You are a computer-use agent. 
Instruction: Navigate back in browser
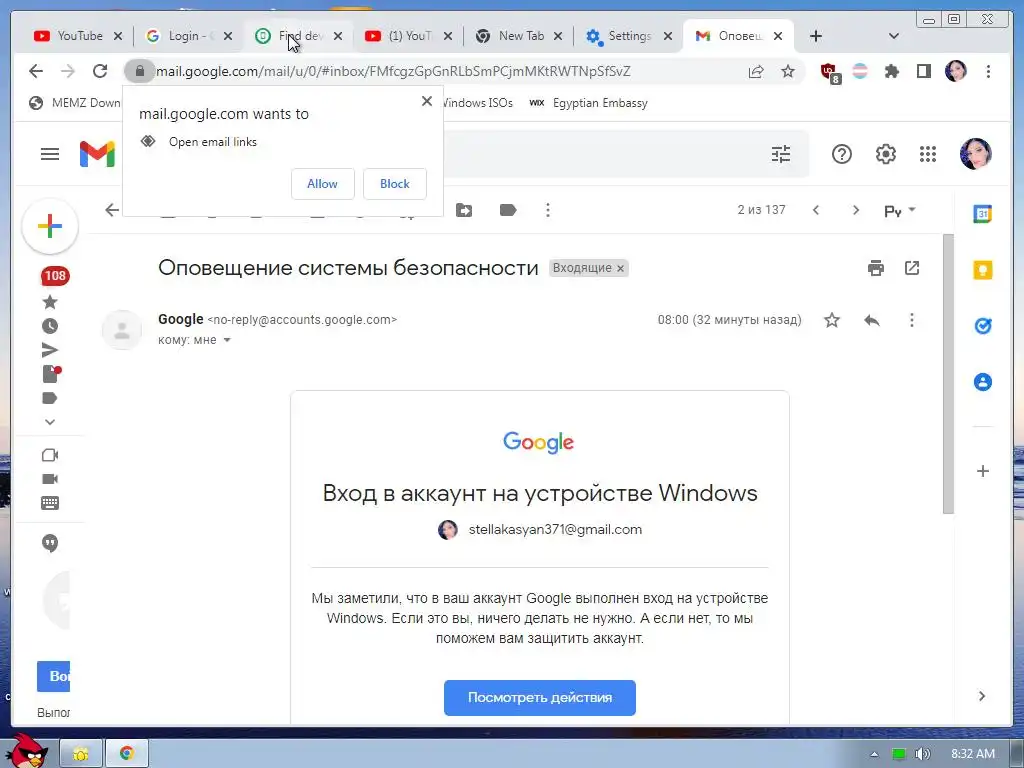[36, 71]
